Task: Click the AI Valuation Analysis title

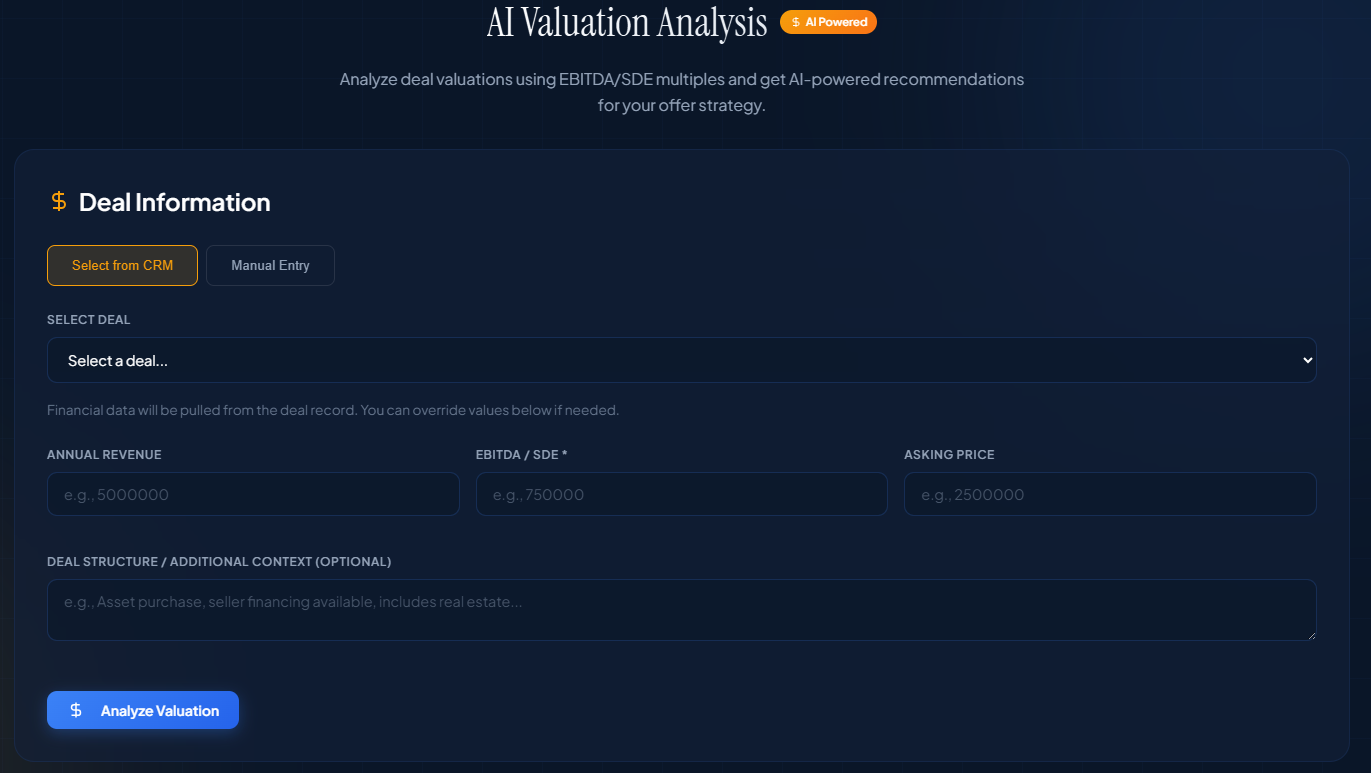Action: point(626,22)
